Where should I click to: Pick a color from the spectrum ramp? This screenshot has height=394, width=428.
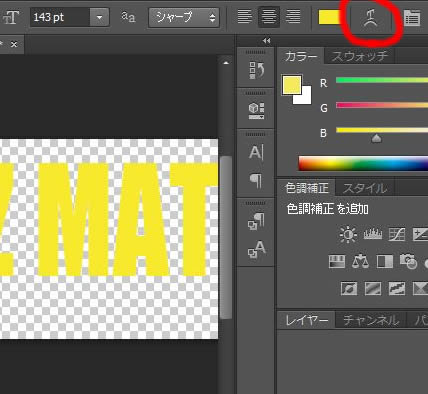(363, 163)
